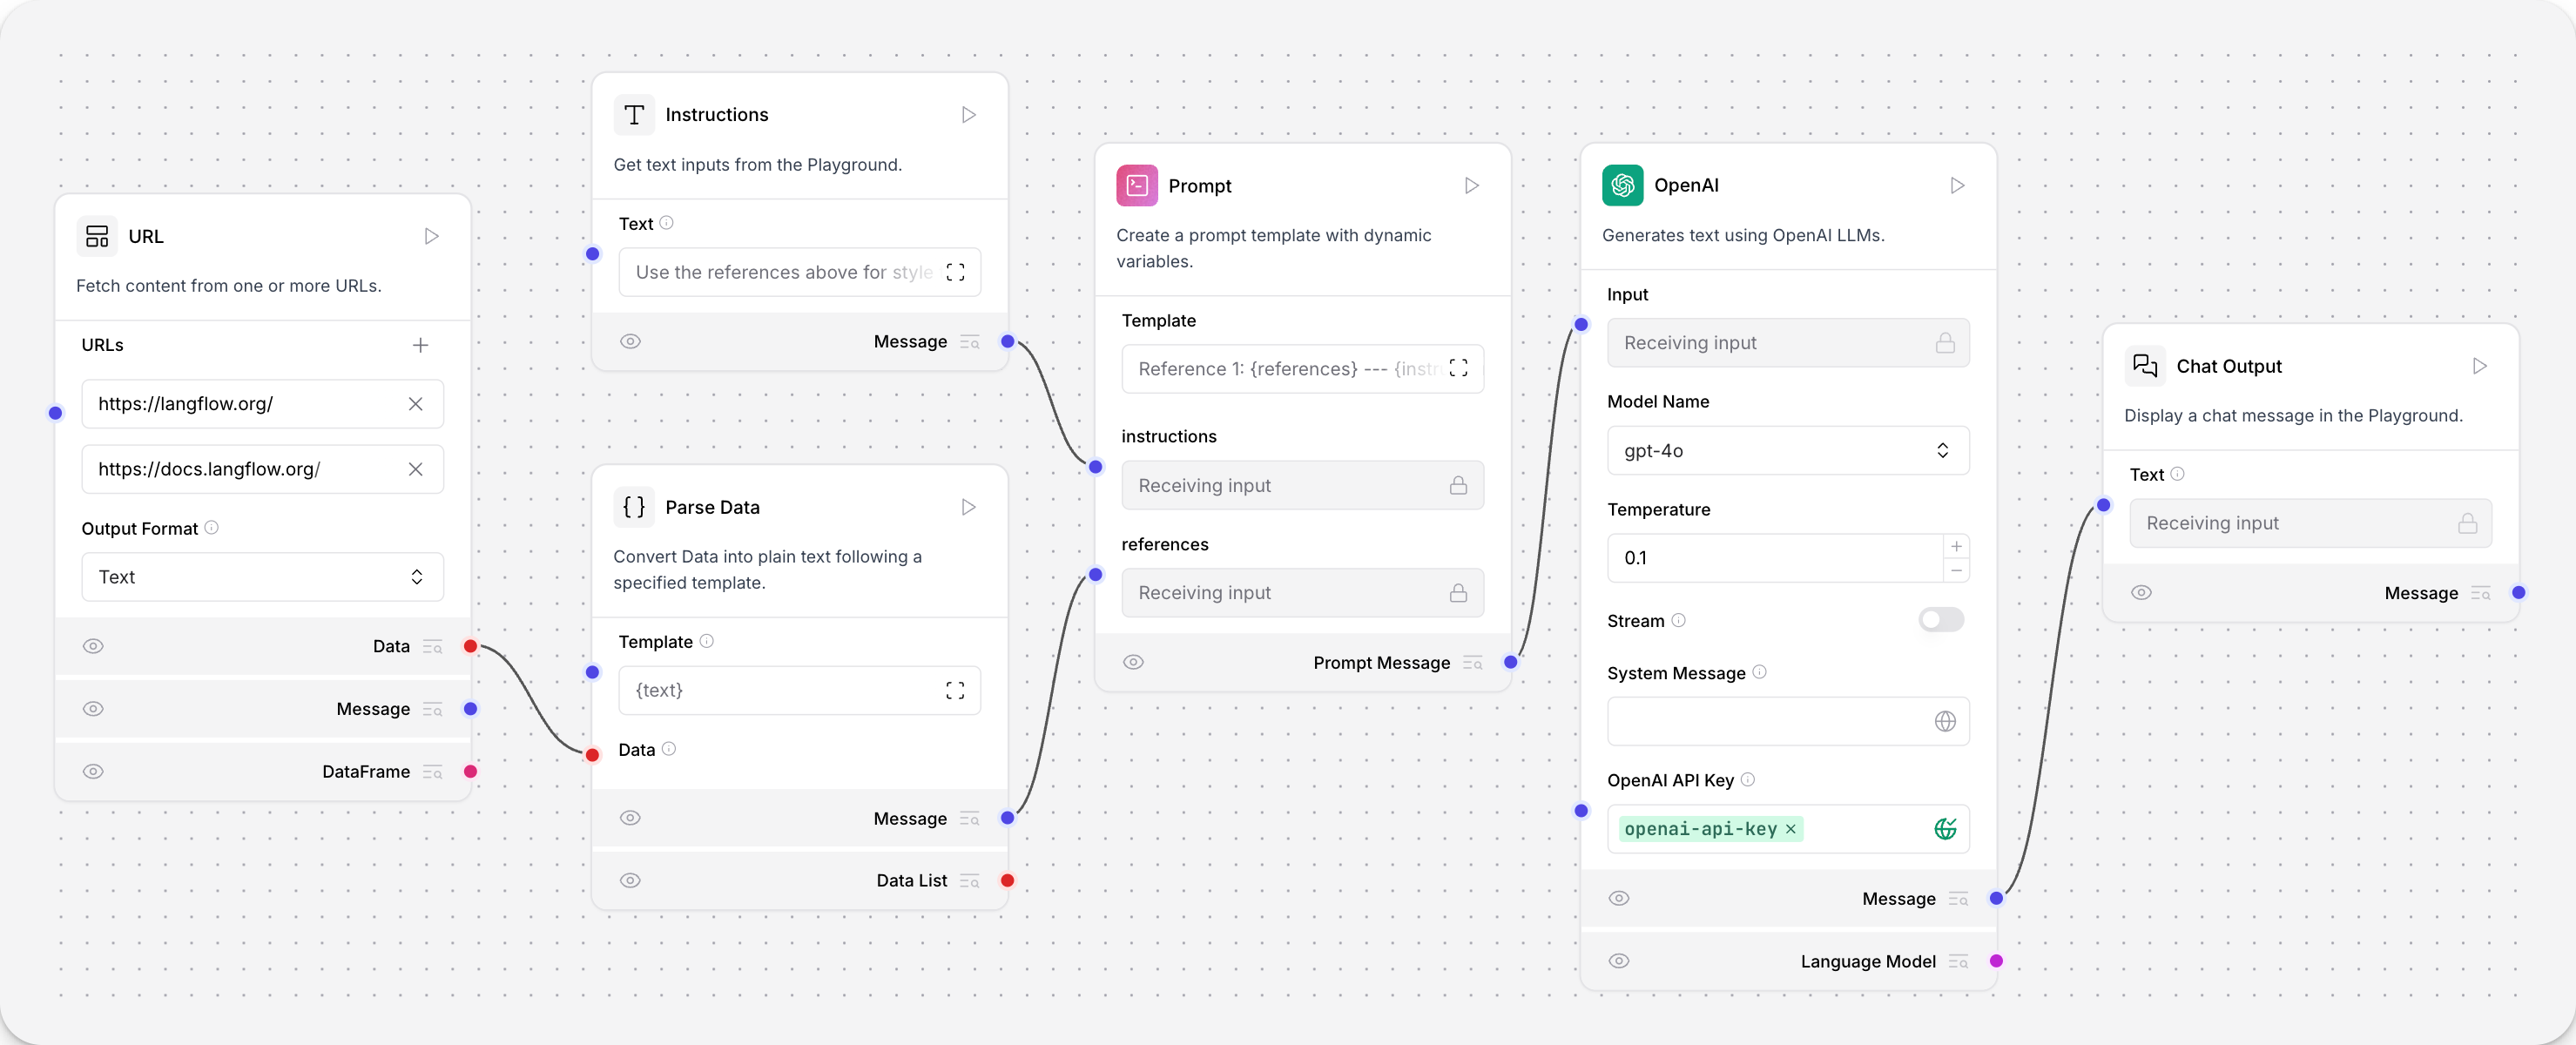This screenshot has width=2576, height=1045.
Task: Click the URL node fetch icon
Action: (430, 235)
